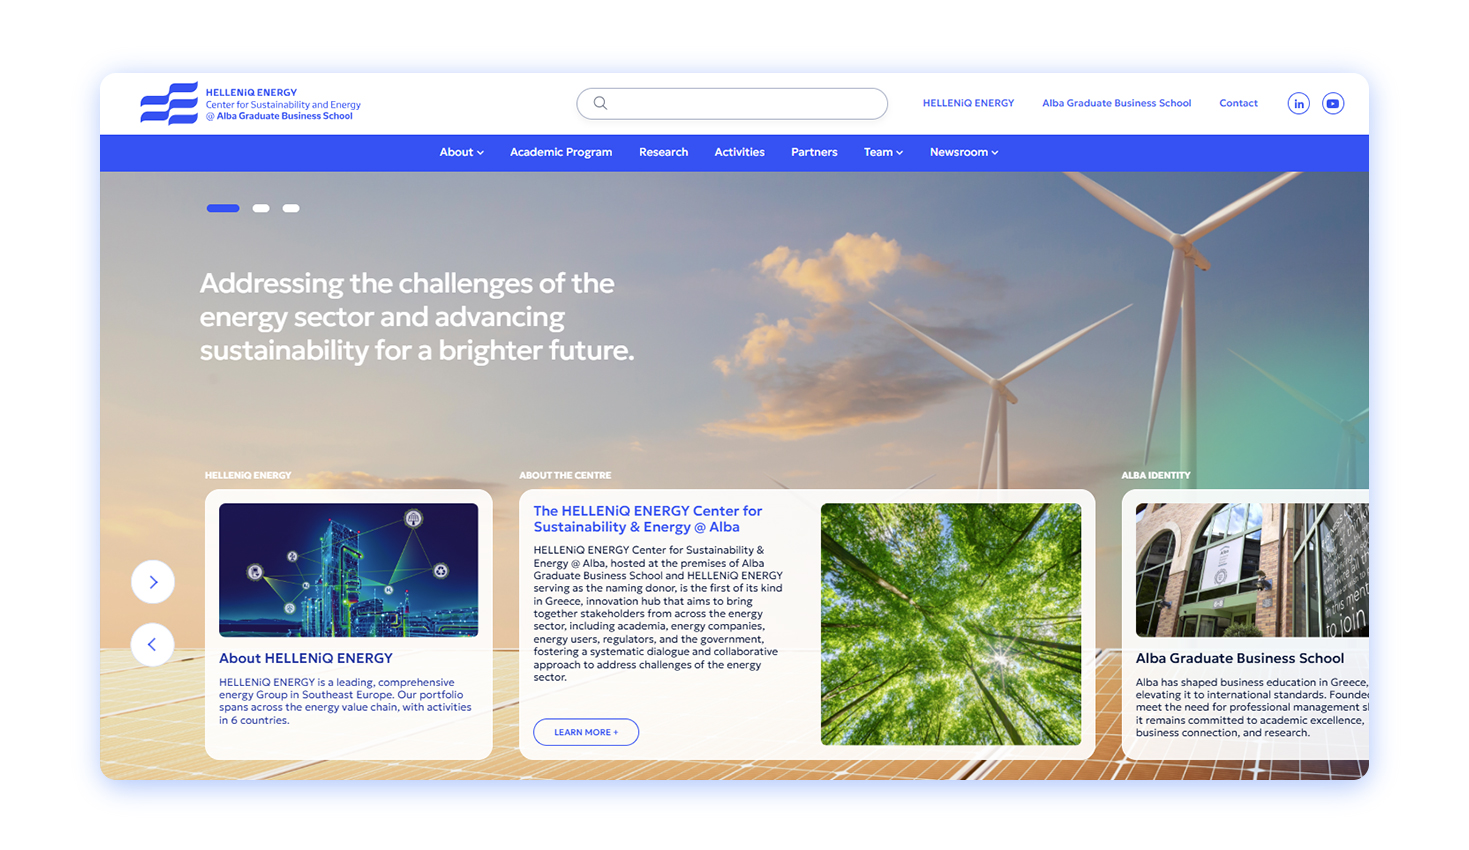Open the Alba Graduate Business School card title
The image size is (1469, 850).
coord(1239,658)
